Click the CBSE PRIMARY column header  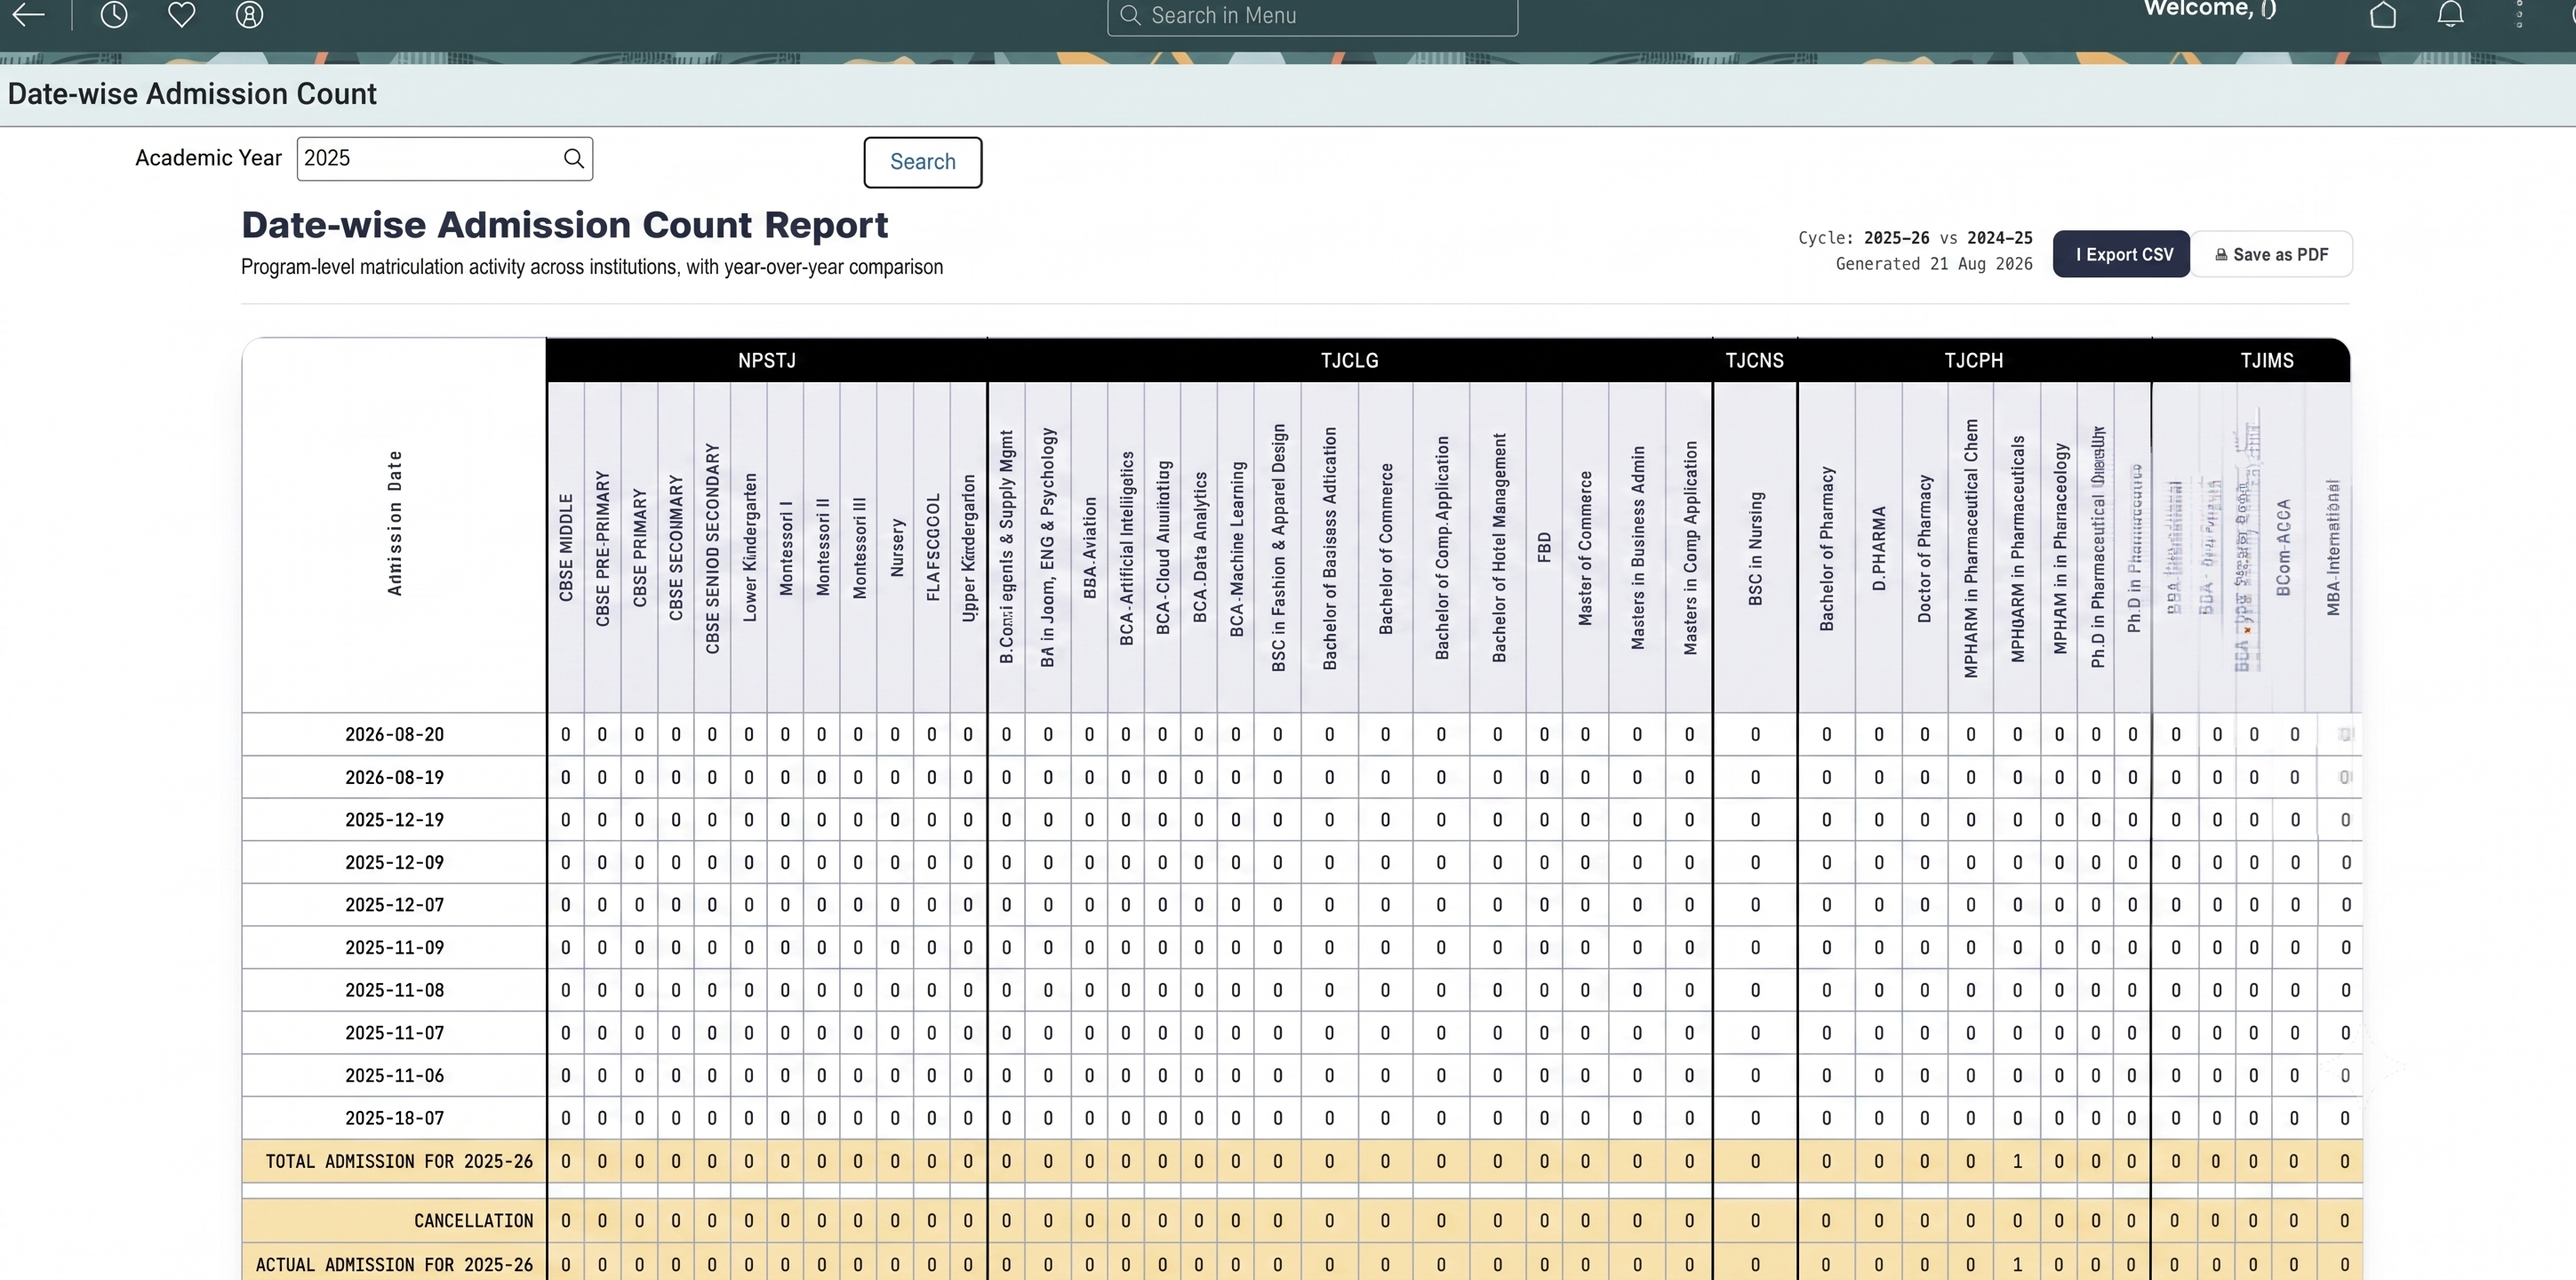pyautogui.click(x=640, y=548)
